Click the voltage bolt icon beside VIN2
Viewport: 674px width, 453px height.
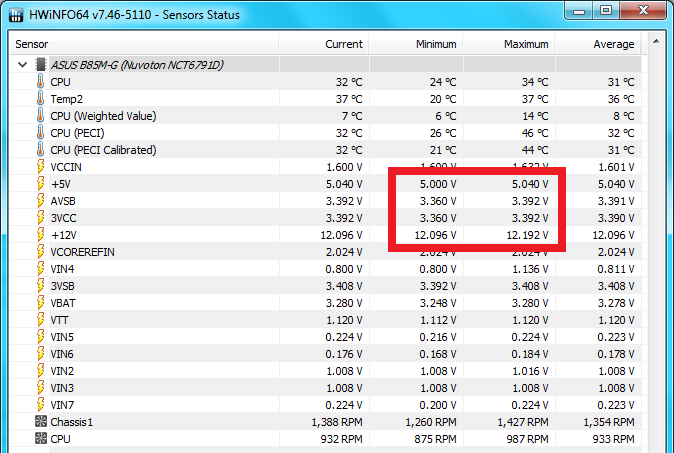(40, 371)
